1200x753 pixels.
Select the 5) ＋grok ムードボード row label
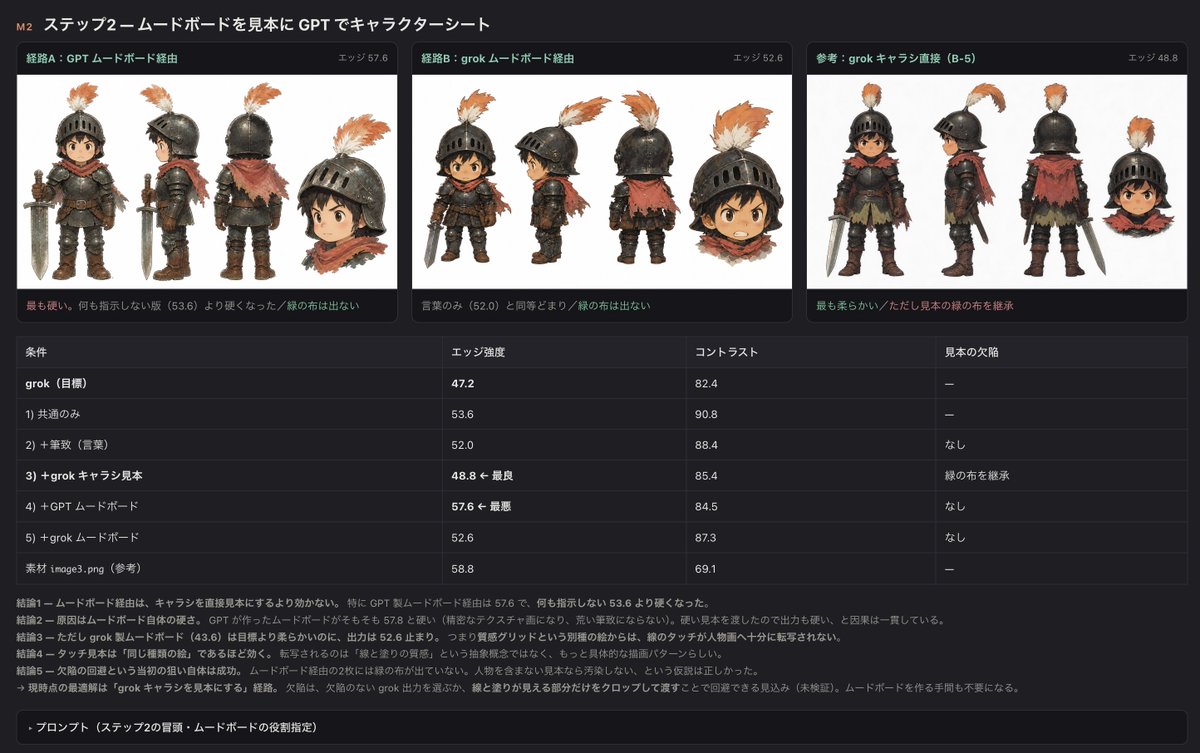[x=82, y=538]
